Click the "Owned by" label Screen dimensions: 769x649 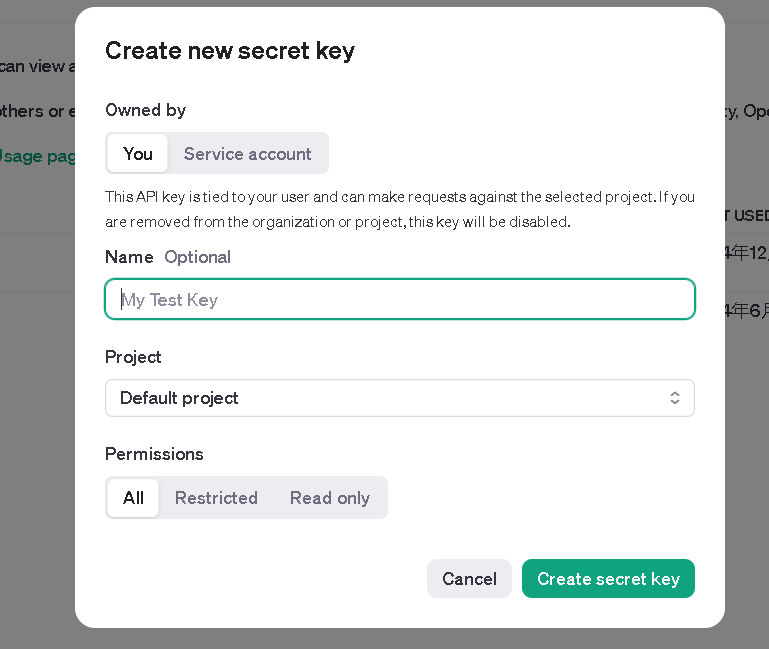(145, 110)
